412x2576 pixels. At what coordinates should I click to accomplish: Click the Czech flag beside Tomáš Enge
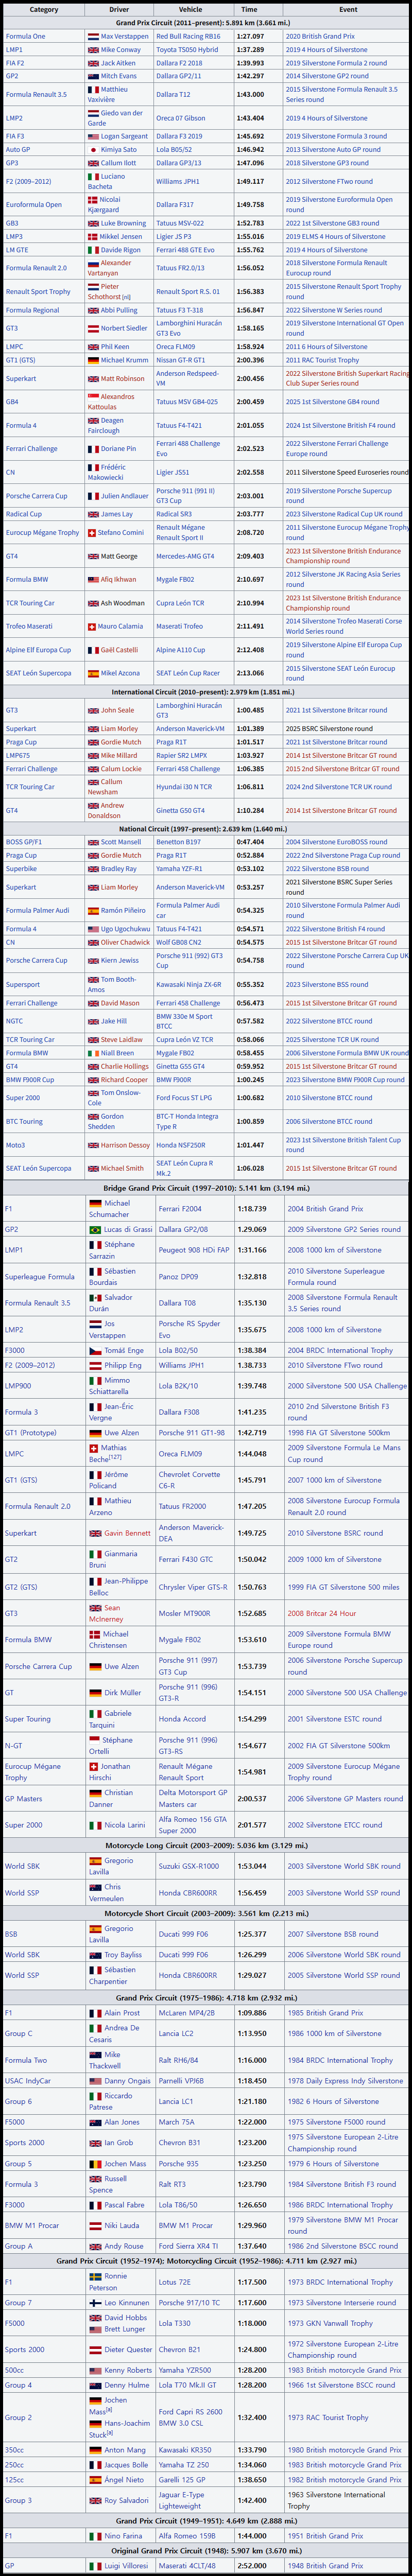pos(96,1350)
